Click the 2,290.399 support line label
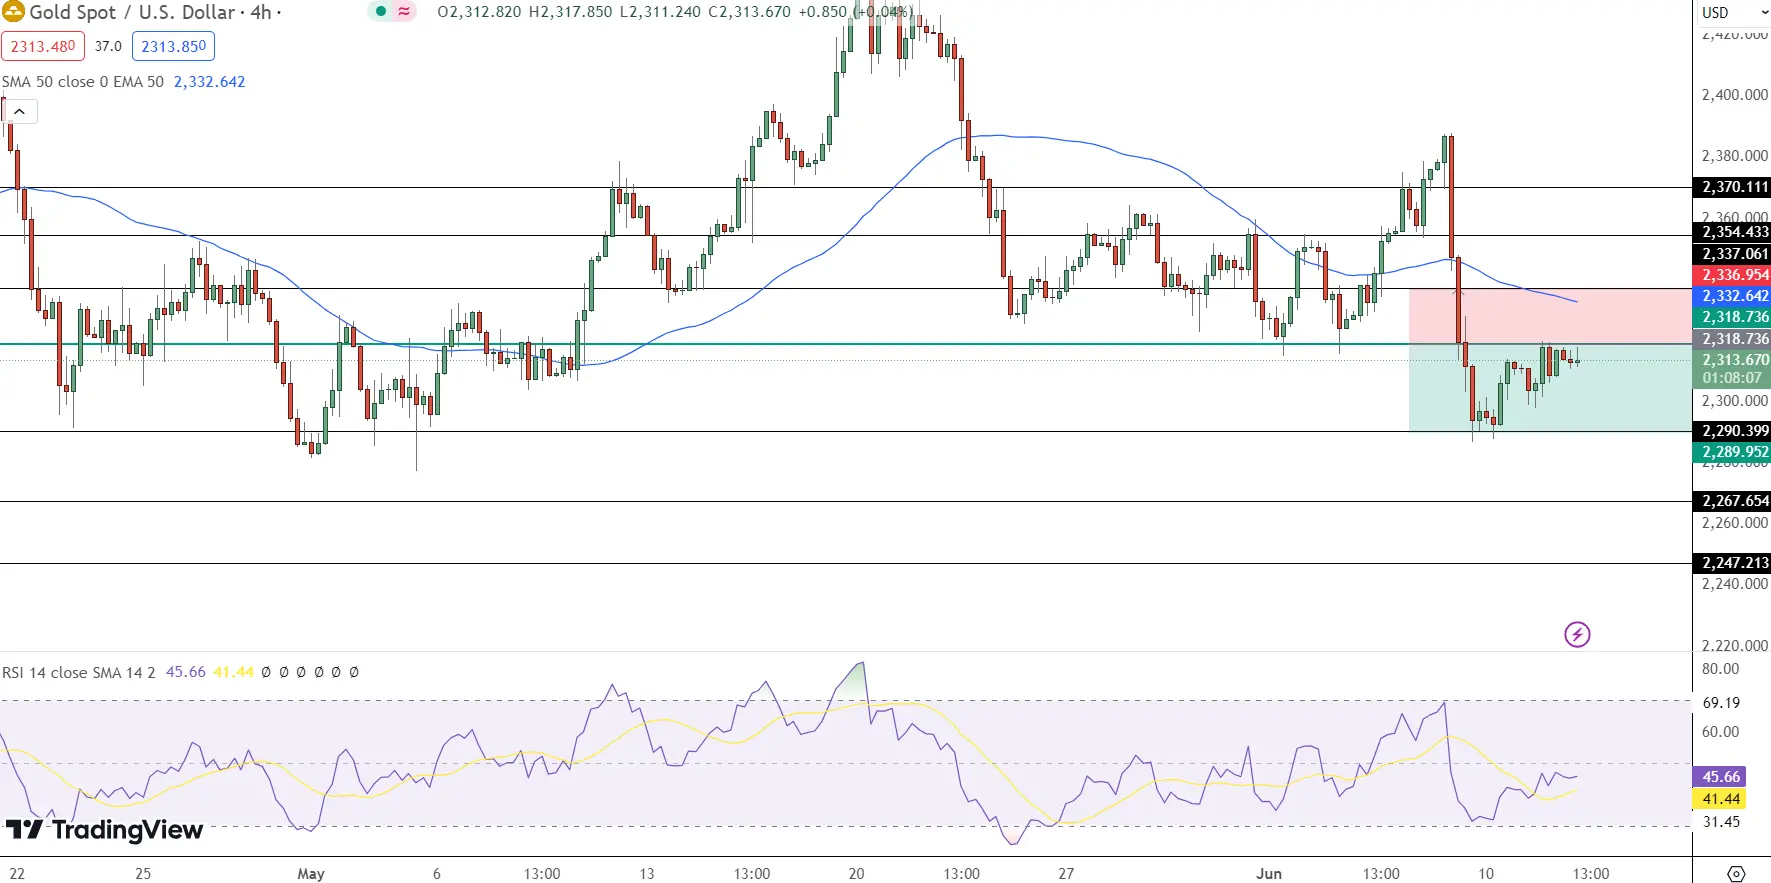This screenshot has width=1771, height=883. [x=1732, y=431]
